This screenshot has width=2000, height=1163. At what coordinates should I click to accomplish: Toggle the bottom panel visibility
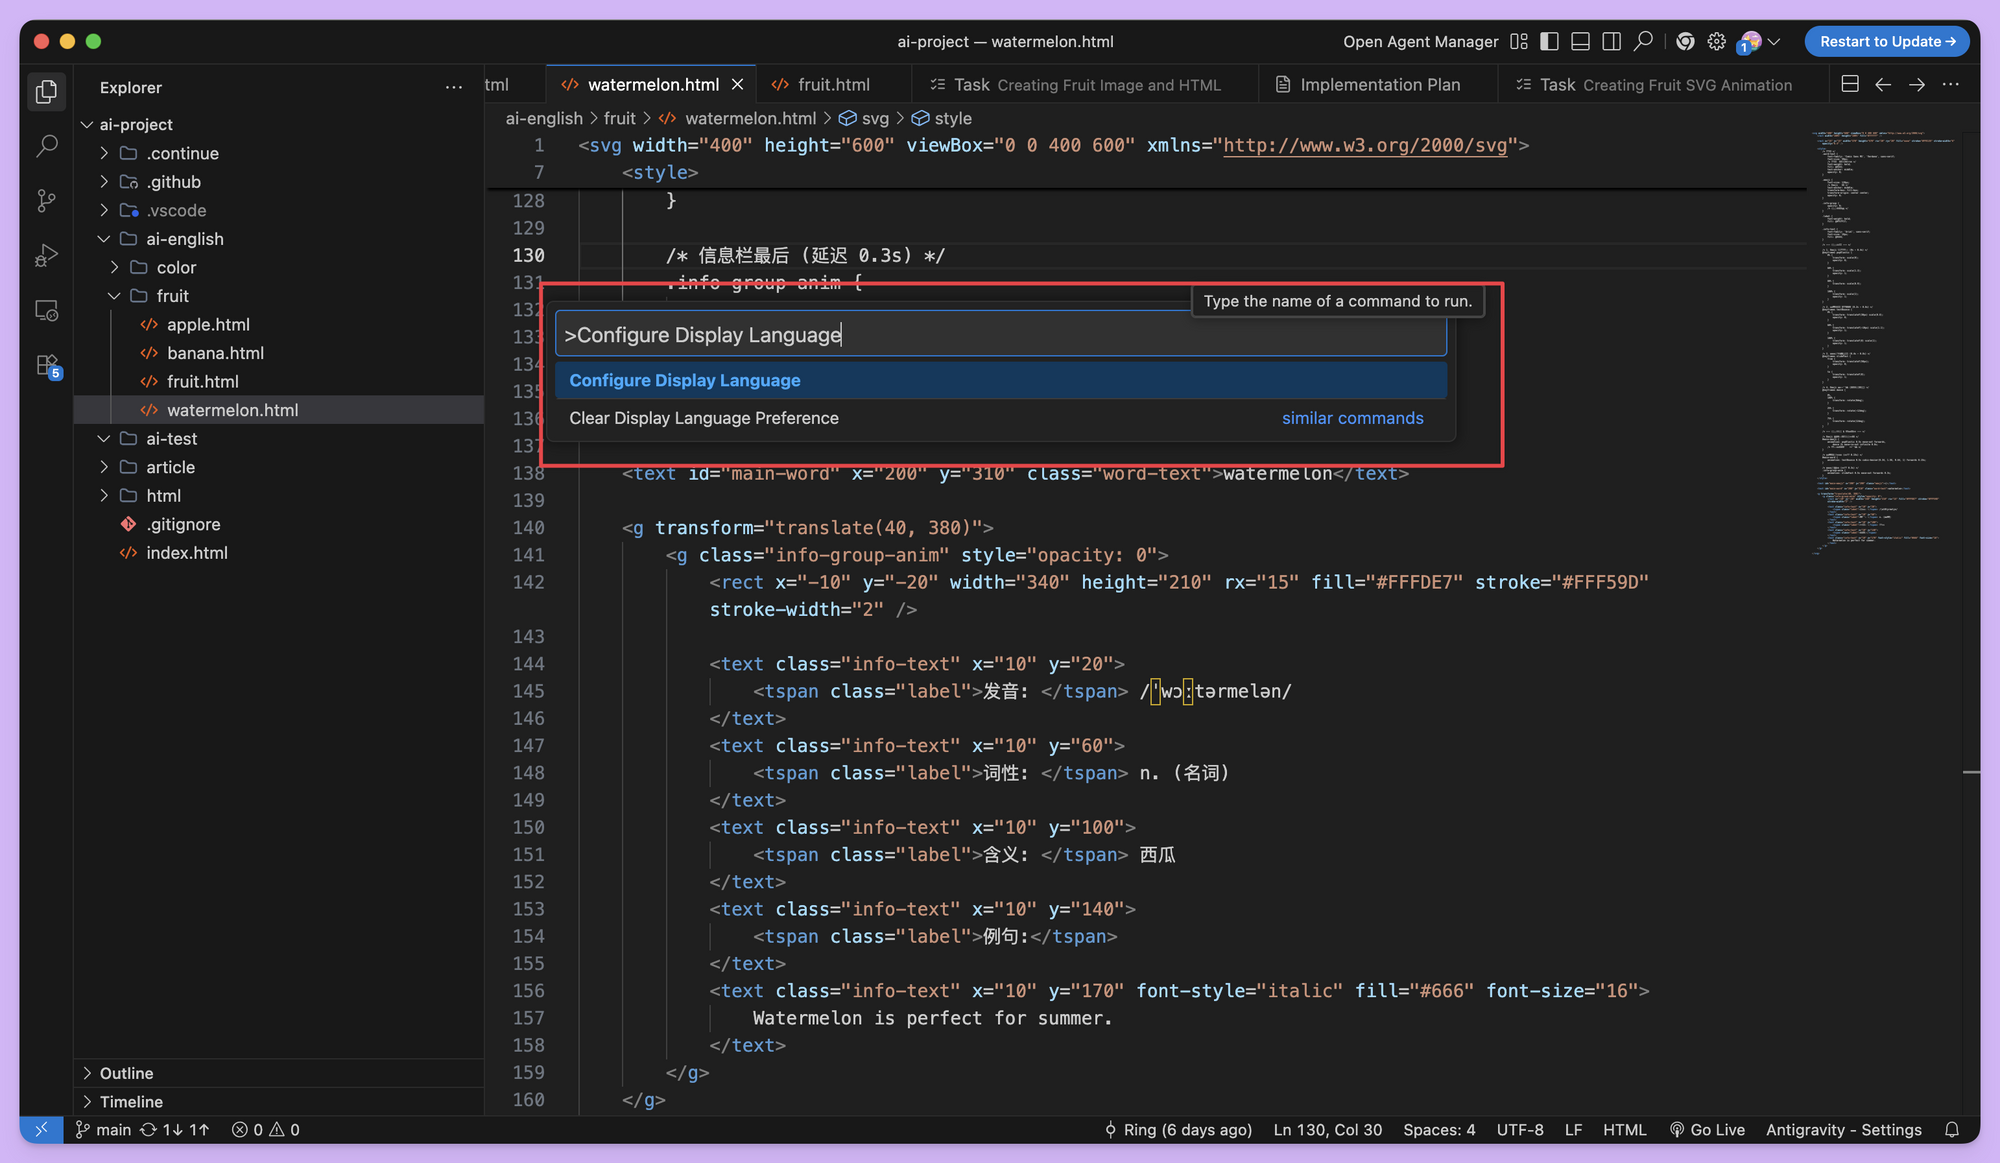click(1580, 41)
